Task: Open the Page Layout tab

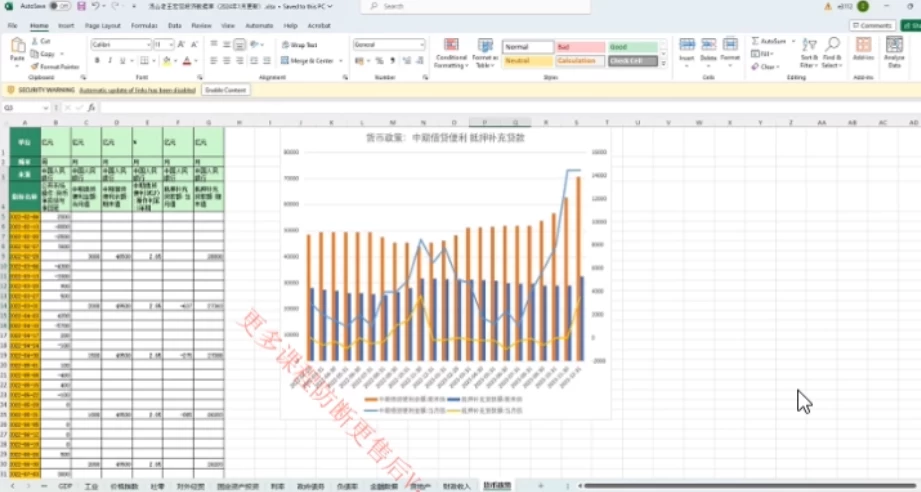Action: [x=102, y=25]
